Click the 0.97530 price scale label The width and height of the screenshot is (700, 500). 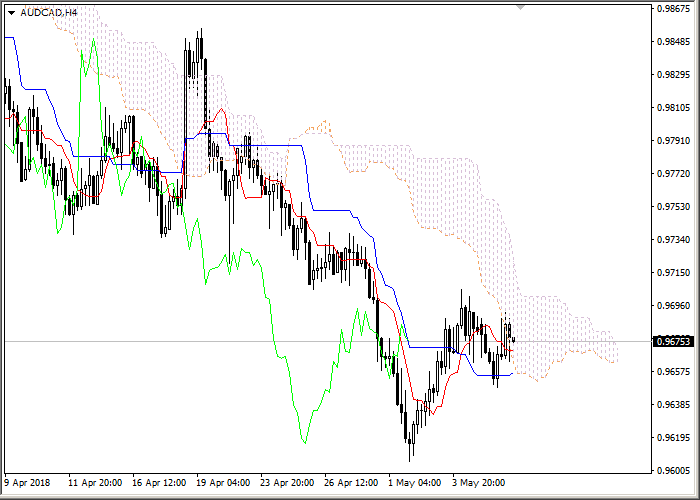673,207
